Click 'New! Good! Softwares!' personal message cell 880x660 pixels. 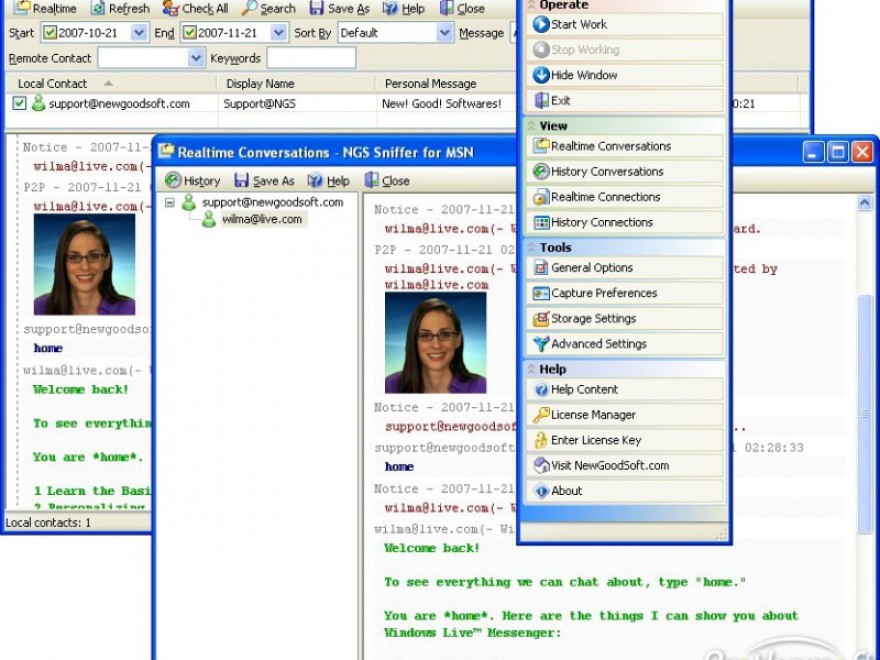tap(442, 103)
